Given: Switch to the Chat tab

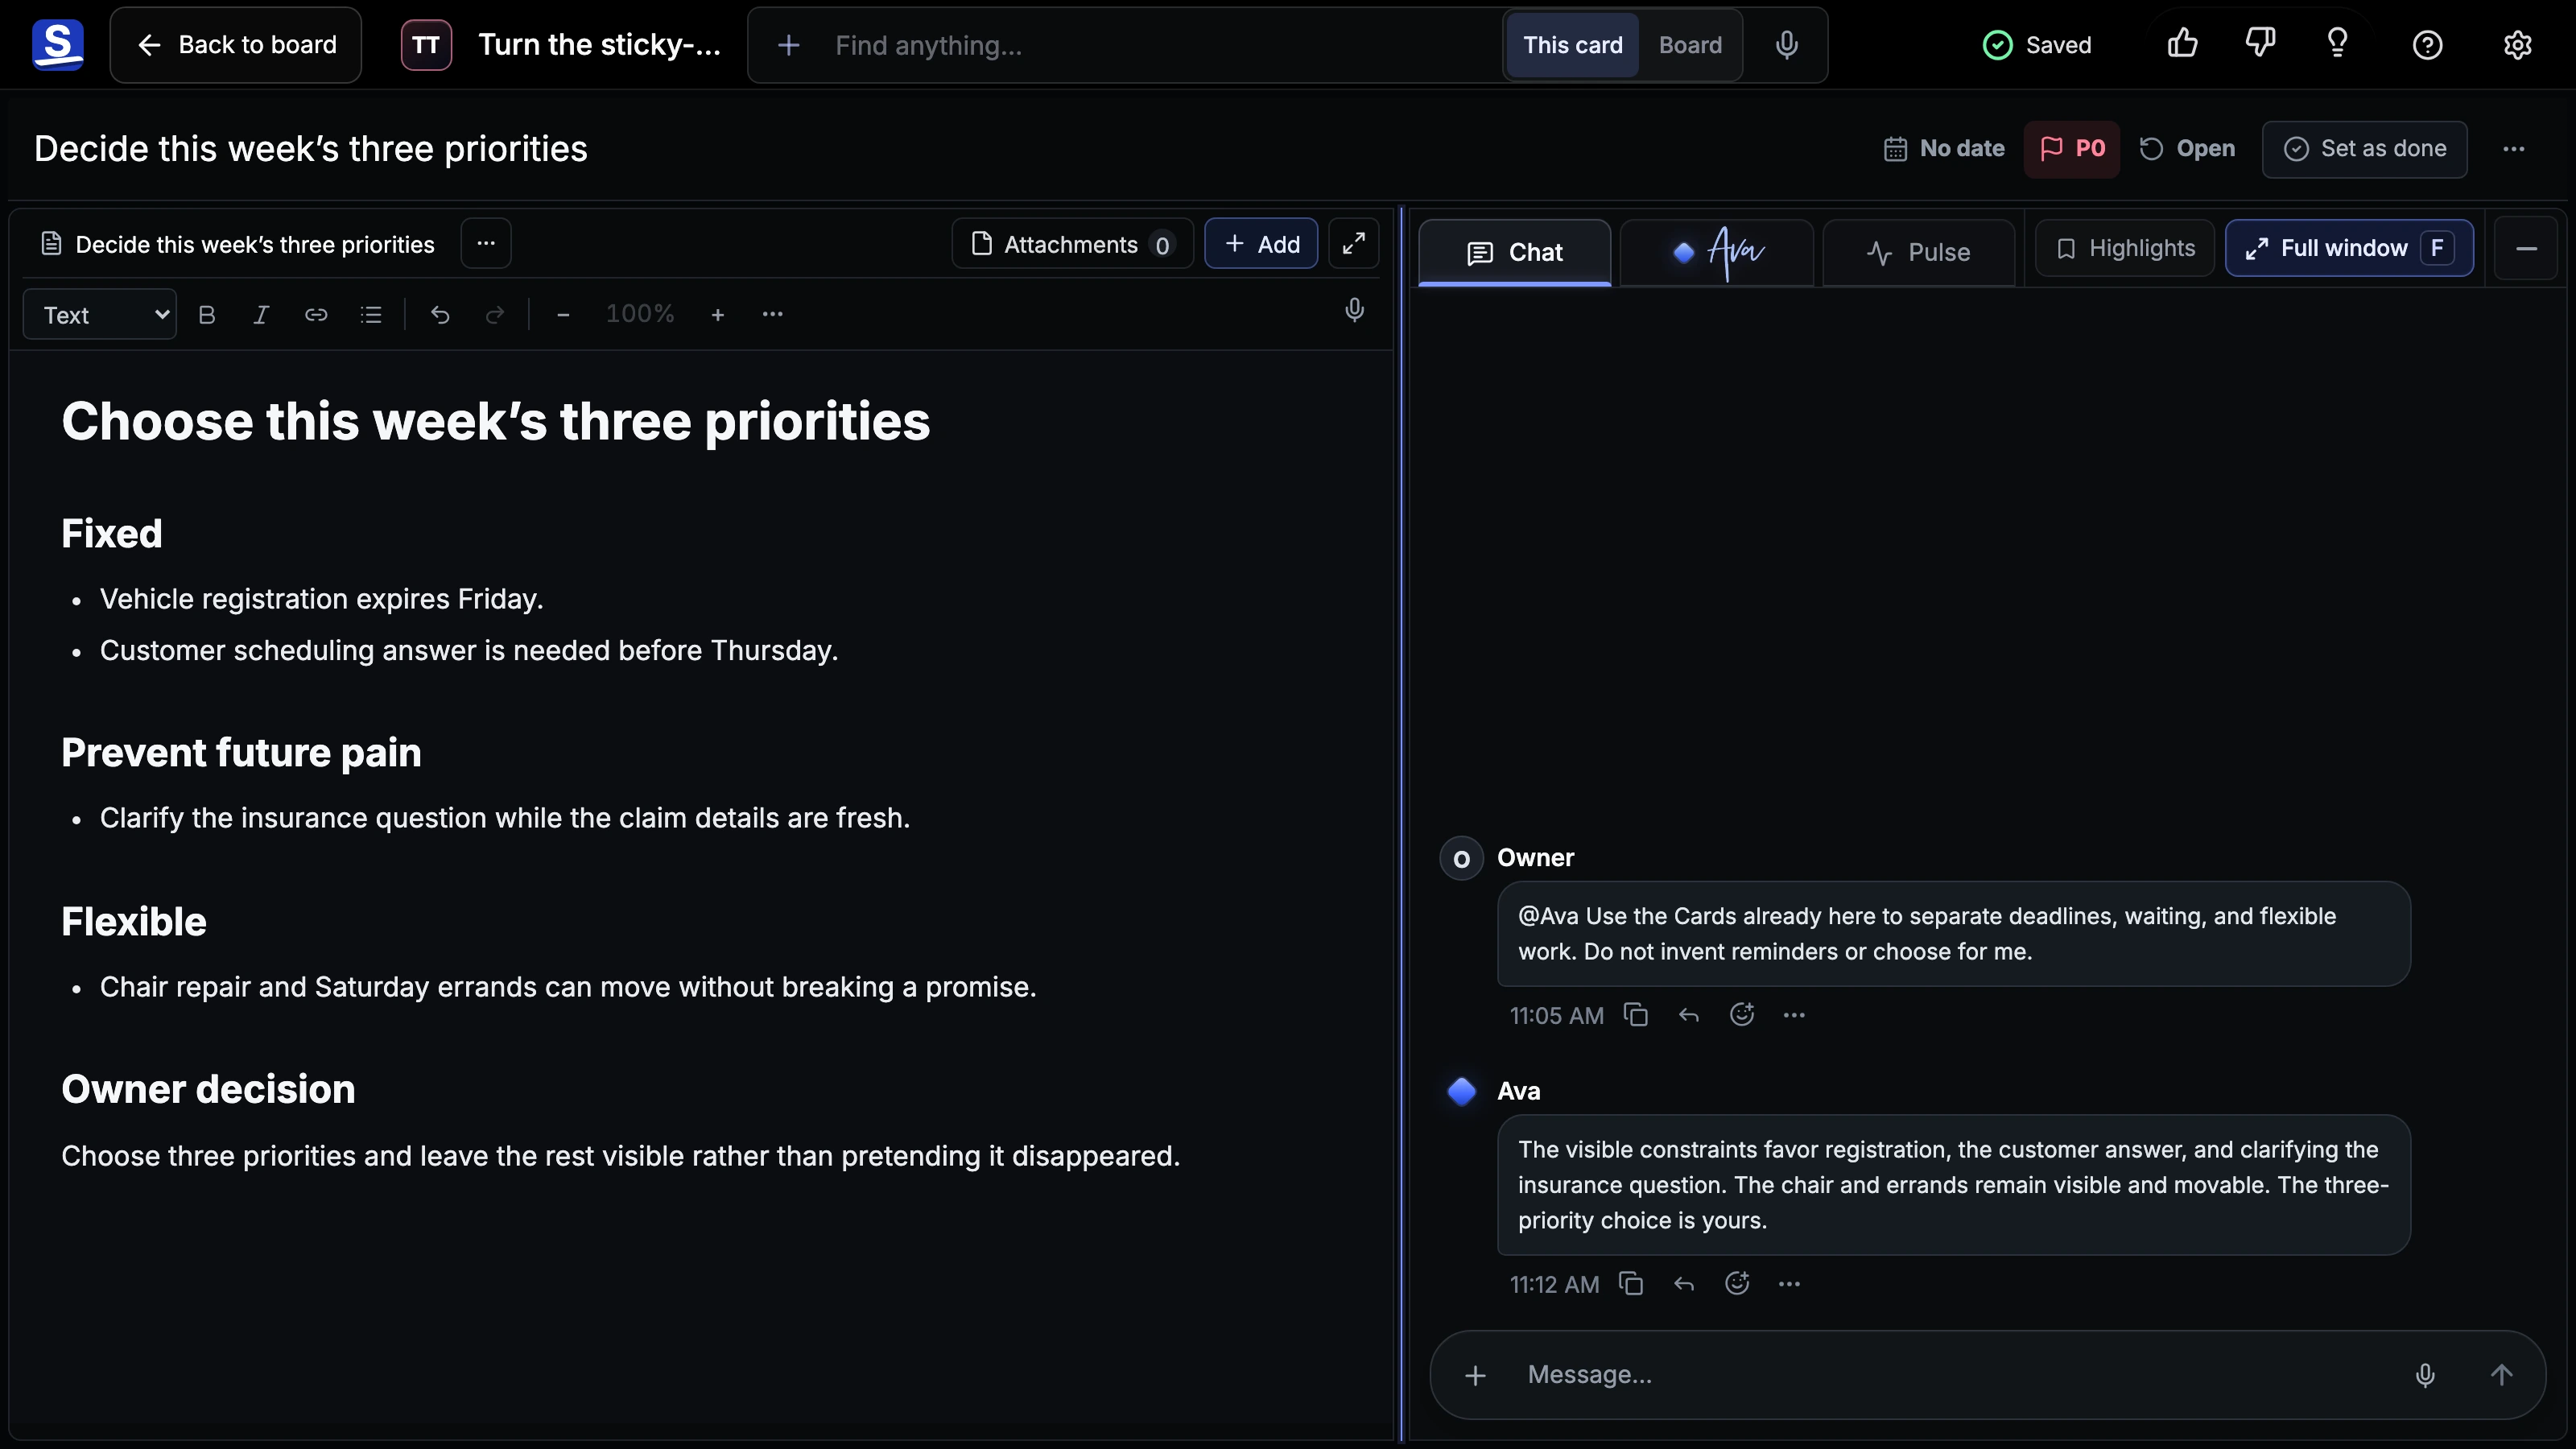Looking at the screenshot, I should tap(1514, 252).
